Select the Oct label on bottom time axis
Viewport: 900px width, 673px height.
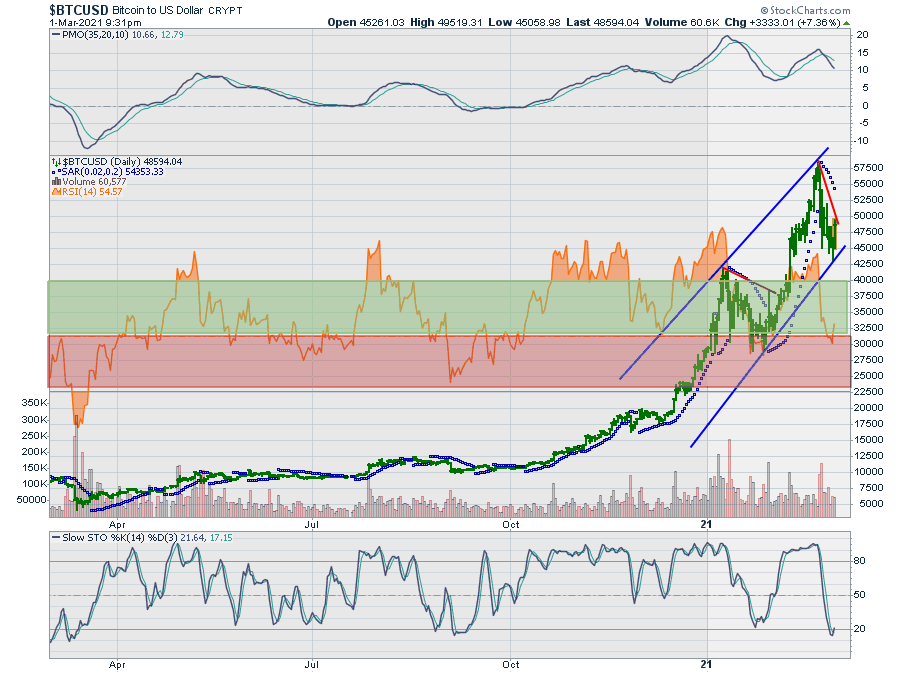click(511, 663)
